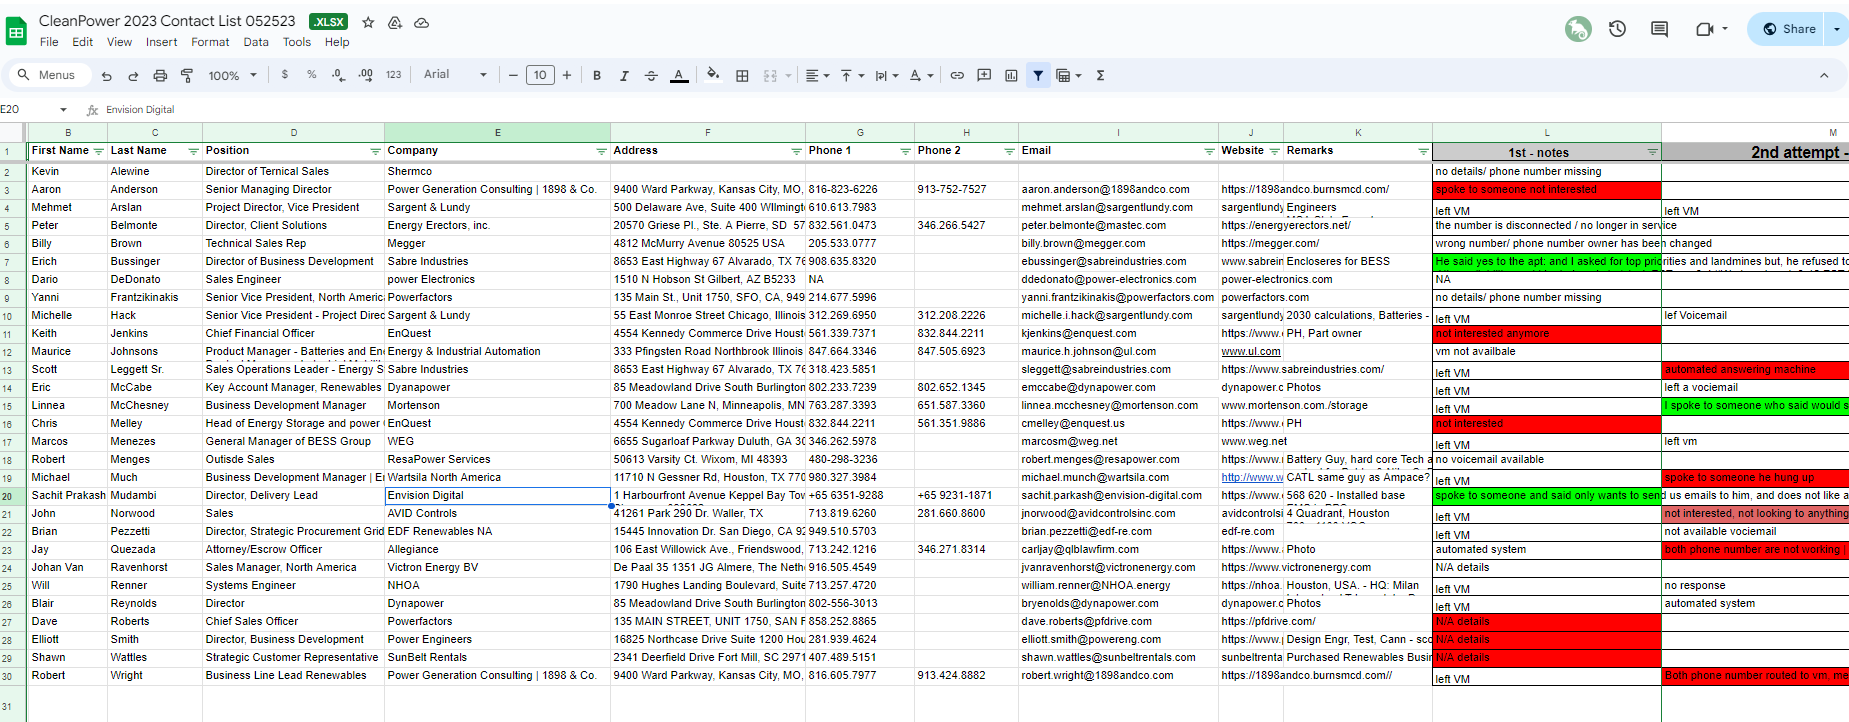Image resolution: width=1849 pixels, height=722 pixels.
Task: Click the add to Drive icon
Action: tap(395, 22)
